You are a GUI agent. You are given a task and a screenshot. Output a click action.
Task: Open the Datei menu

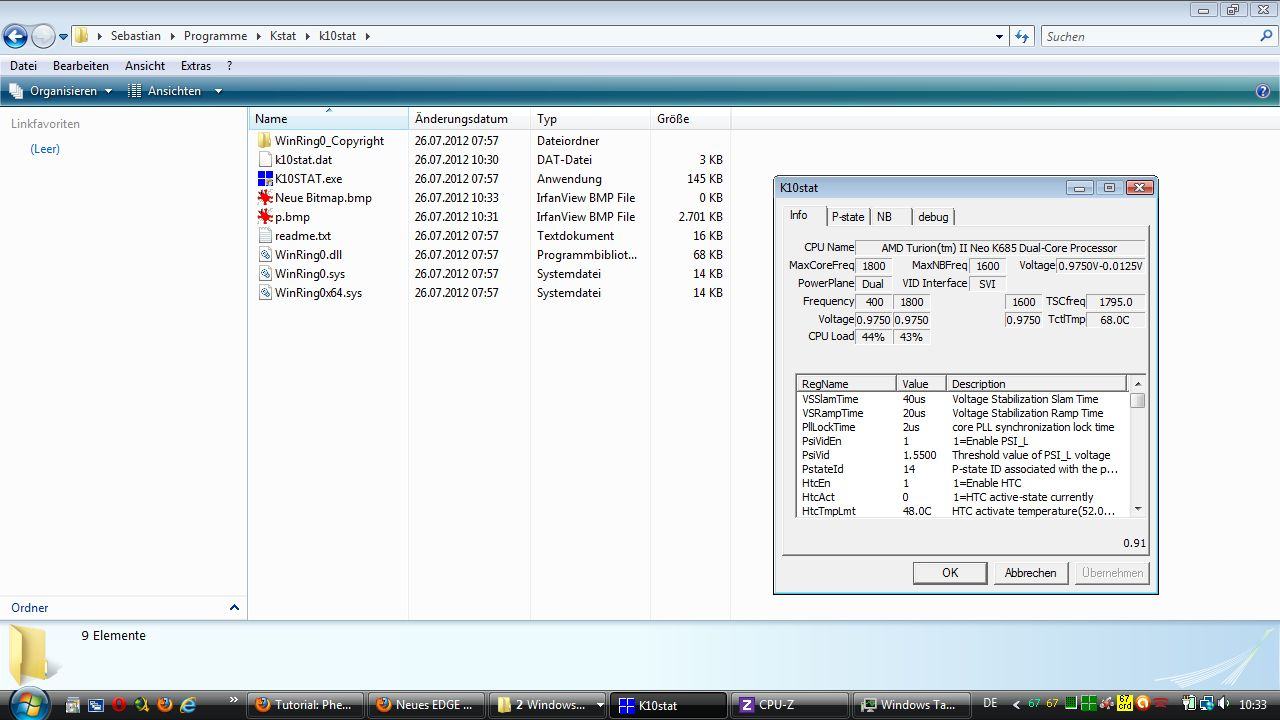click(x=23, y=65)
